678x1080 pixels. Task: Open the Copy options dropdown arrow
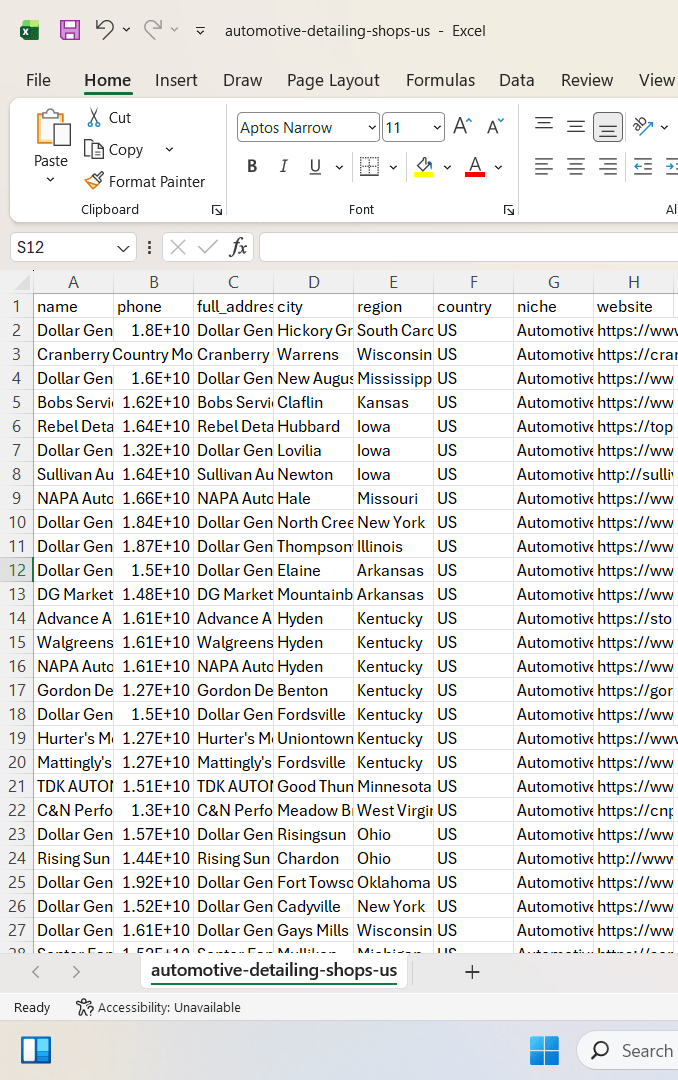[x=170, y=149]
